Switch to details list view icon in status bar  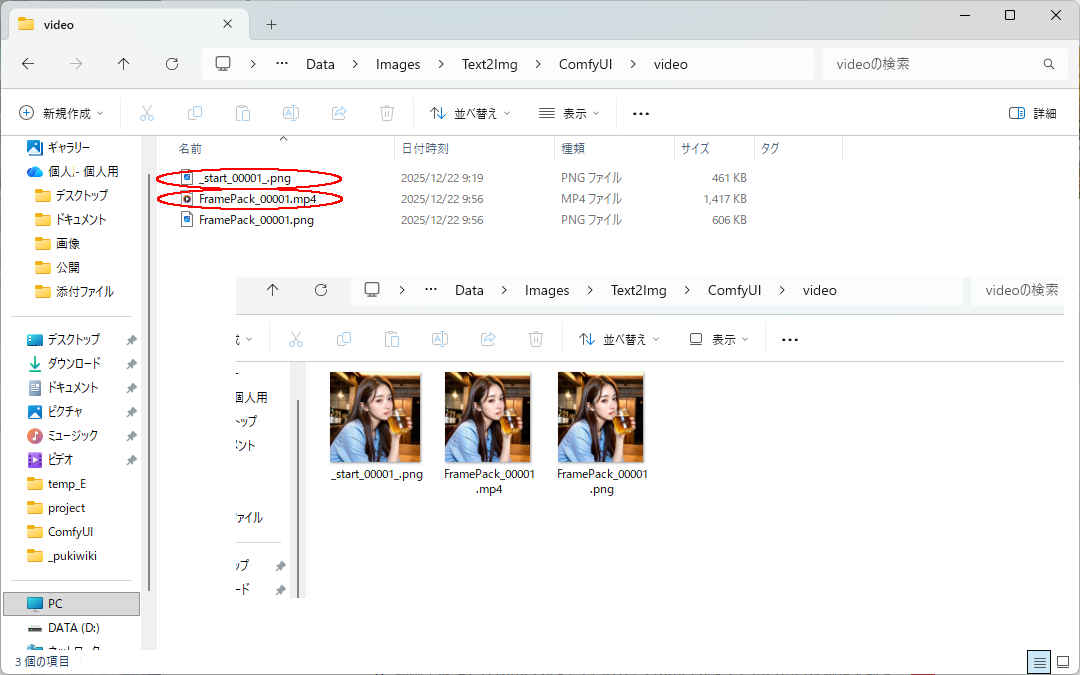(1040, 661)
